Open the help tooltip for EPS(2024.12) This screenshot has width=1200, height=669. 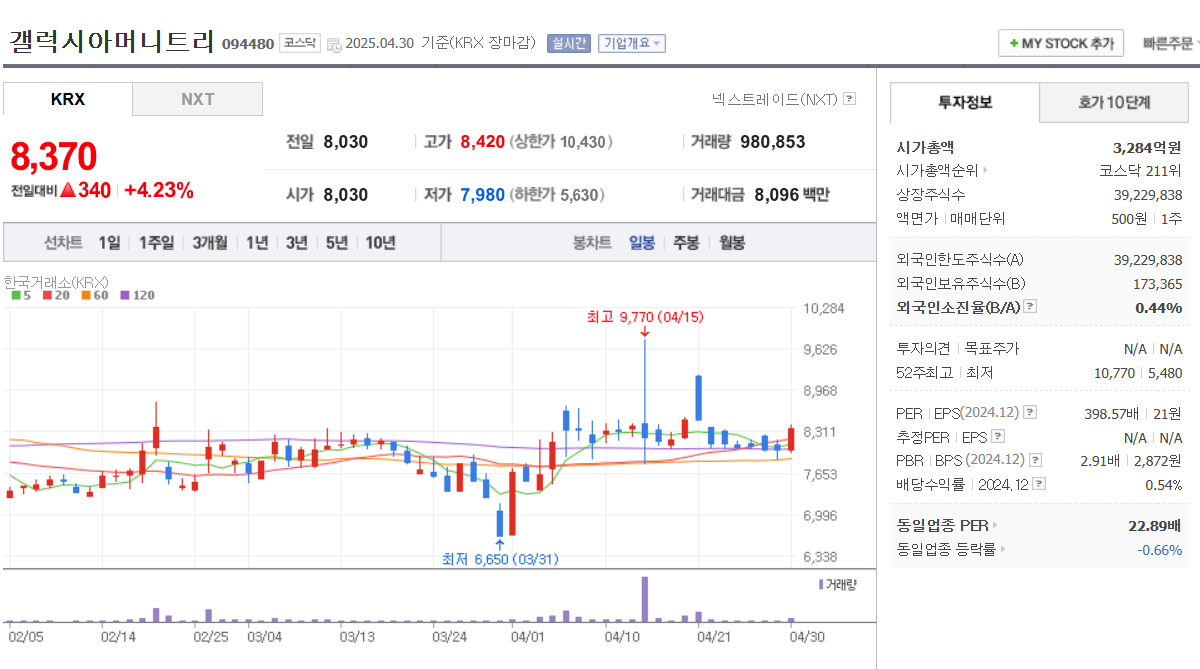[1029, 414]
